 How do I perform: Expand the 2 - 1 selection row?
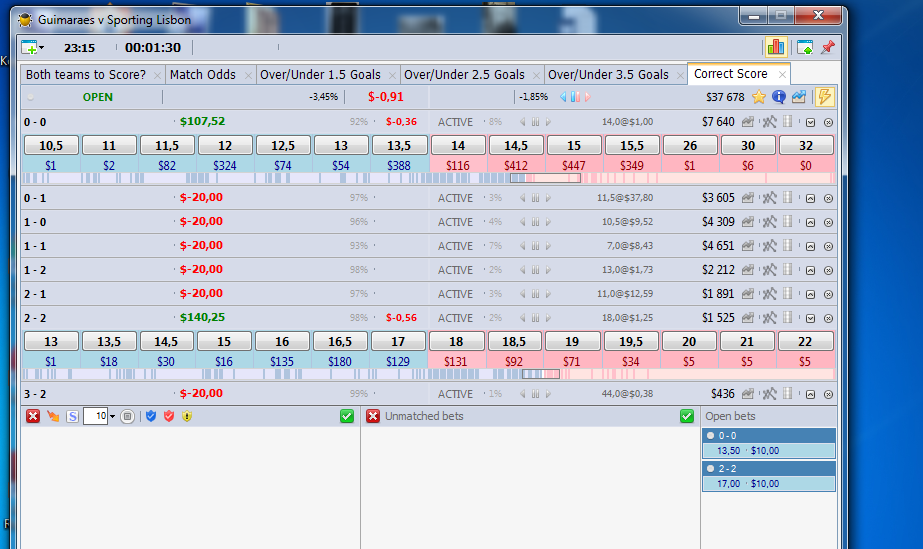[811, 294]
